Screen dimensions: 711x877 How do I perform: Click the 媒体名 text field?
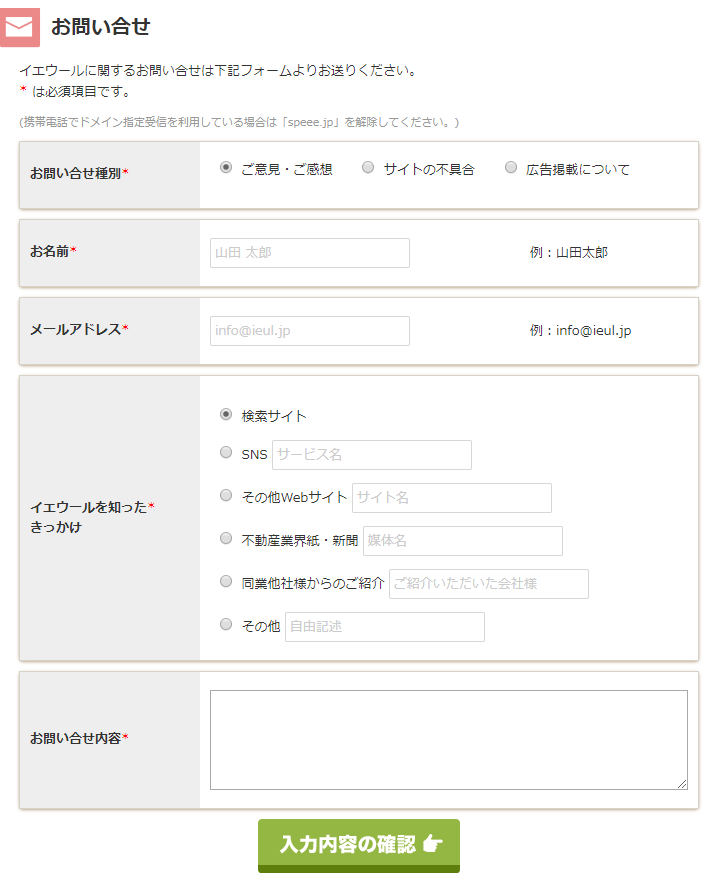pyautogui.click(x=463, y=541)
